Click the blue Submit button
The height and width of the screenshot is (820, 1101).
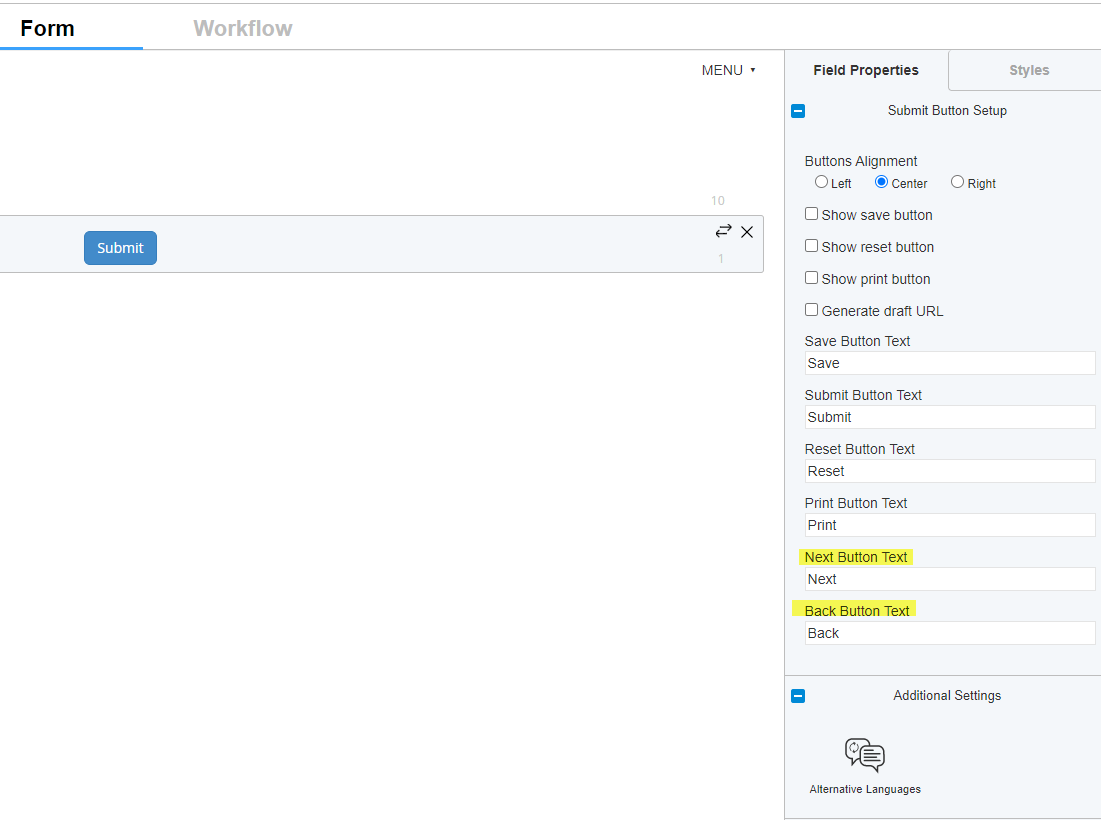(120, 248)
